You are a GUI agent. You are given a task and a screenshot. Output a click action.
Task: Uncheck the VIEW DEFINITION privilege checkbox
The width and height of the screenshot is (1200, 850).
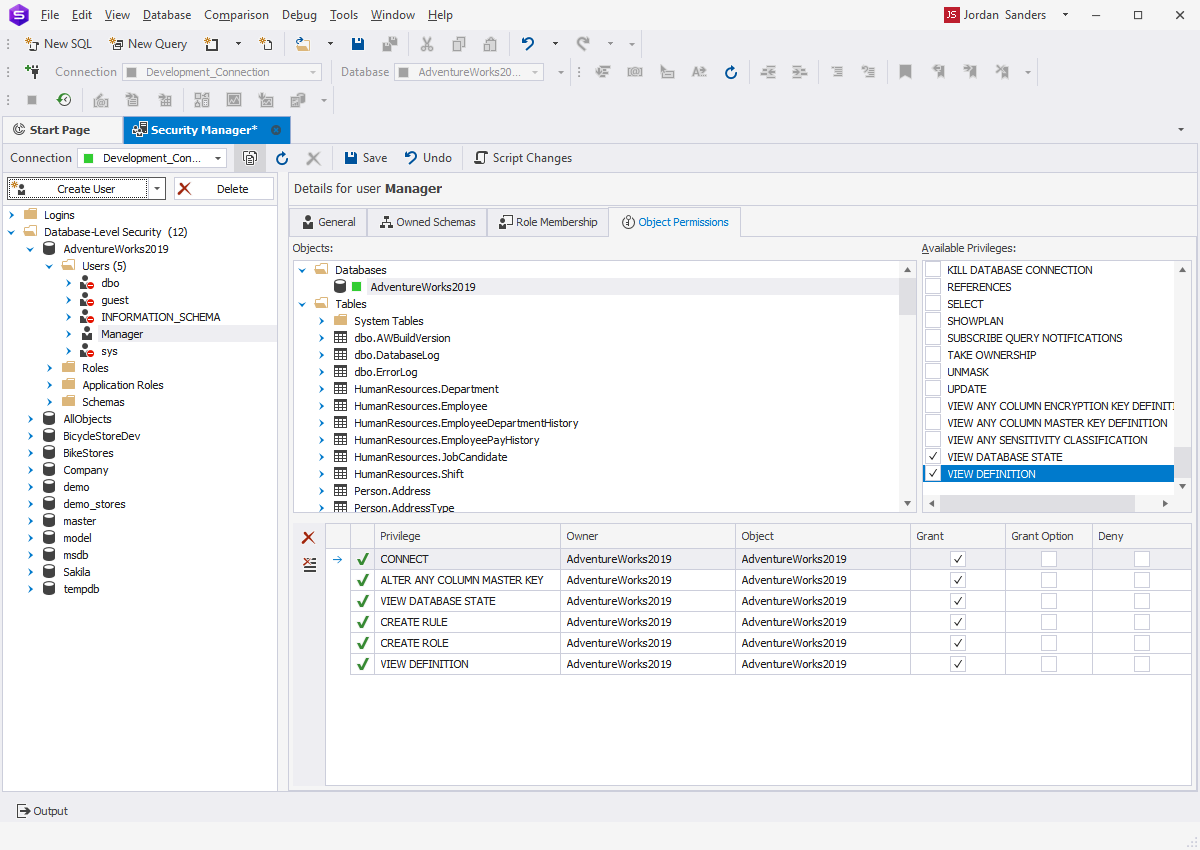(932, 473)
